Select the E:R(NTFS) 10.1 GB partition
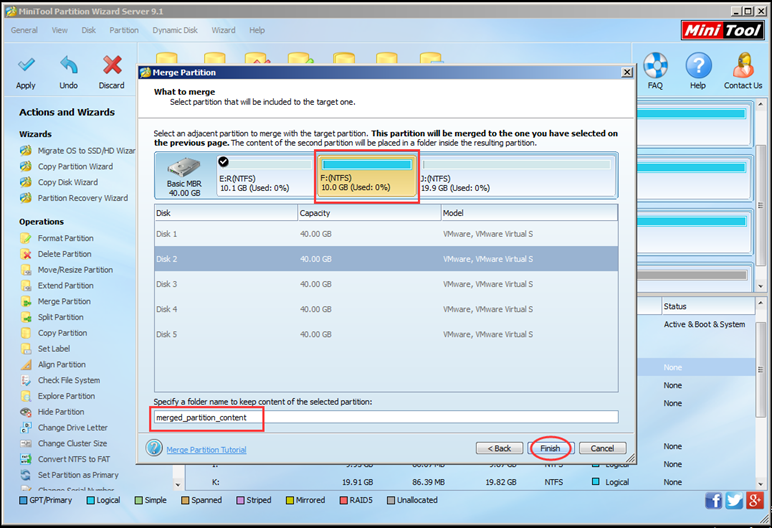Image resolution: width=773 pixels, height=528 pixels. click(x=265, y=176)
